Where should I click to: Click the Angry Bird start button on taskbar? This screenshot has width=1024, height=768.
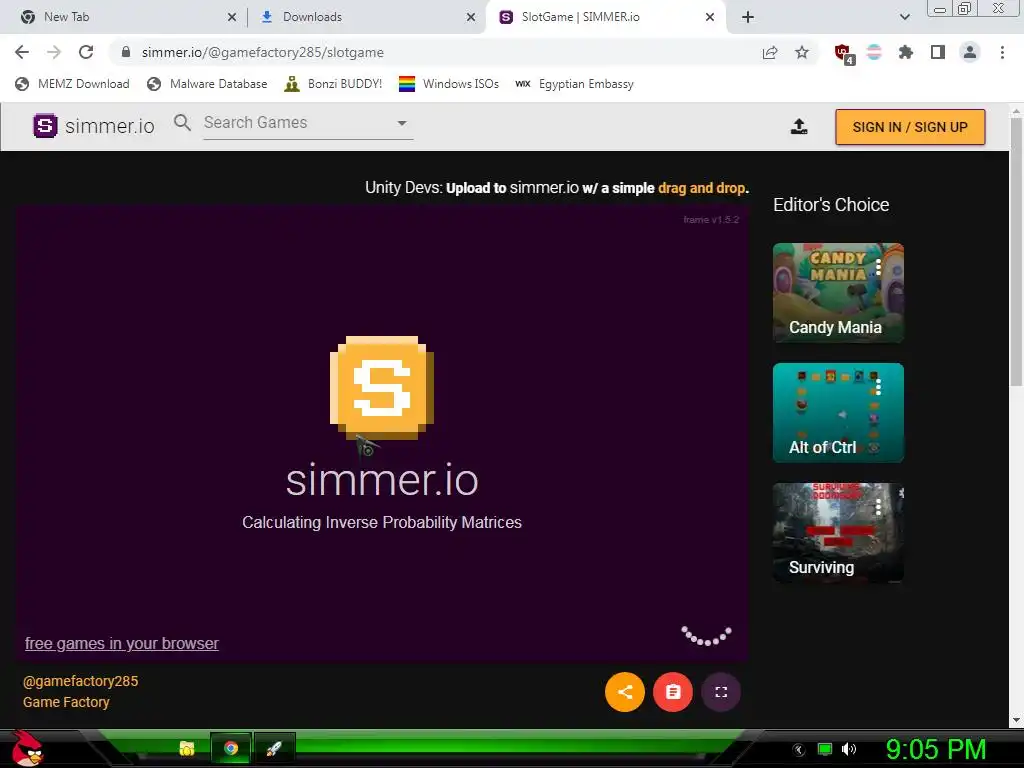[x=27, y=748]
